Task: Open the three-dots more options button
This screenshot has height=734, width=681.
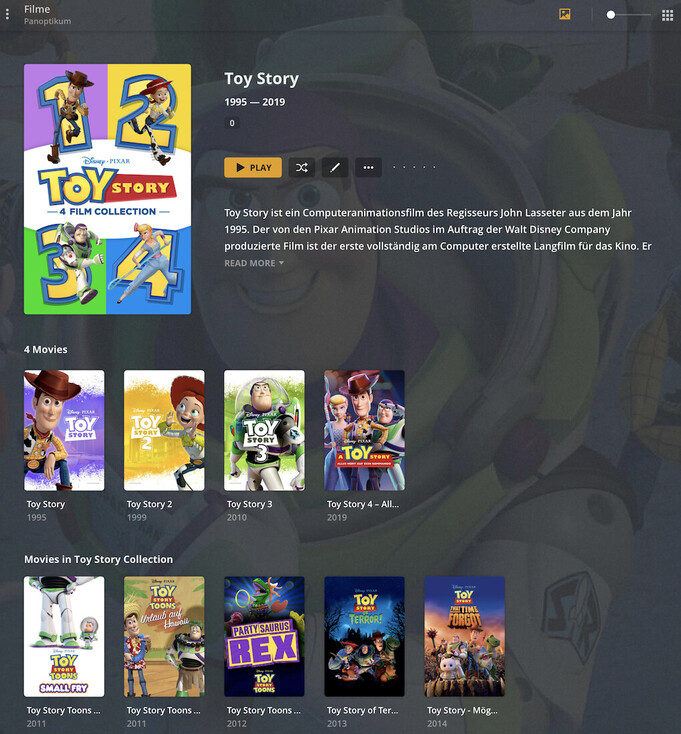Action: point(368,168)
